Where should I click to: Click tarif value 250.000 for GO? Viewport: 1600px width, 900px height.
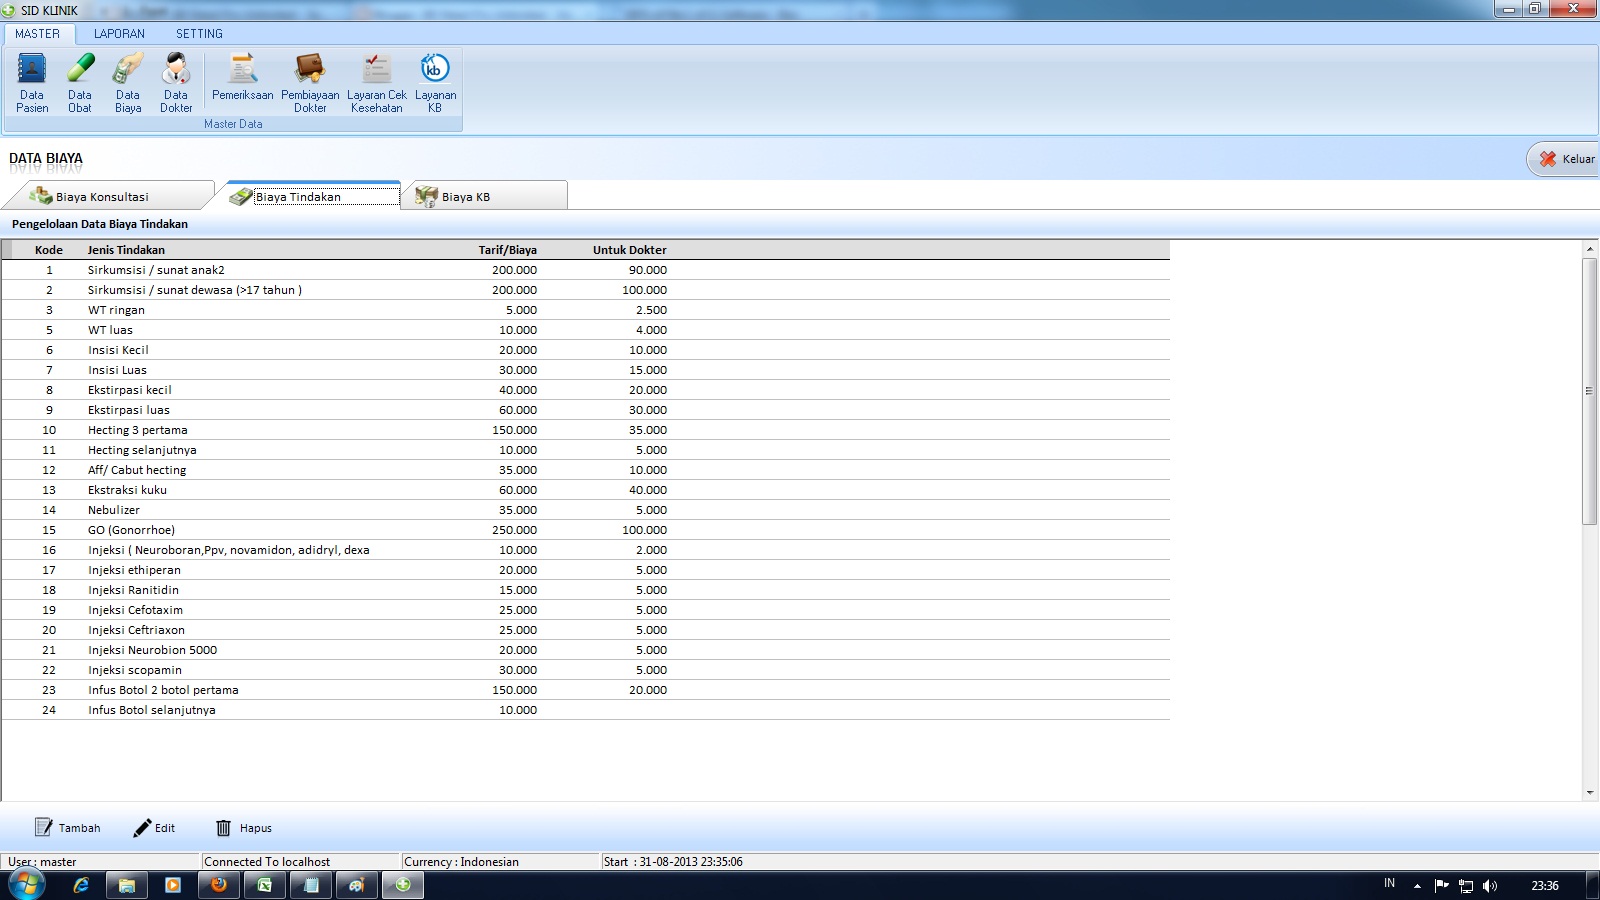(514, 530)
